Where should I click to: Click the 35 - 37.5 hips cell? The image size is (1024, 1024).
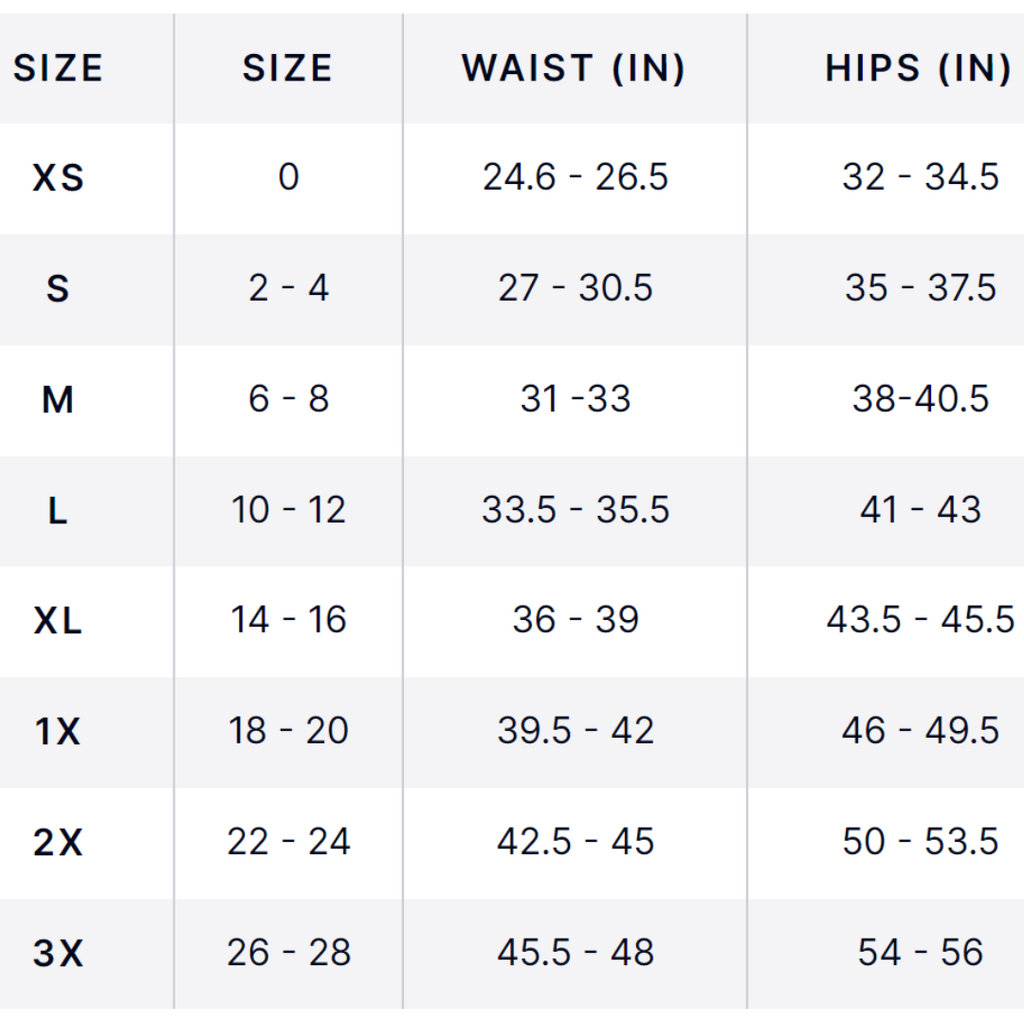pos(920,289)
